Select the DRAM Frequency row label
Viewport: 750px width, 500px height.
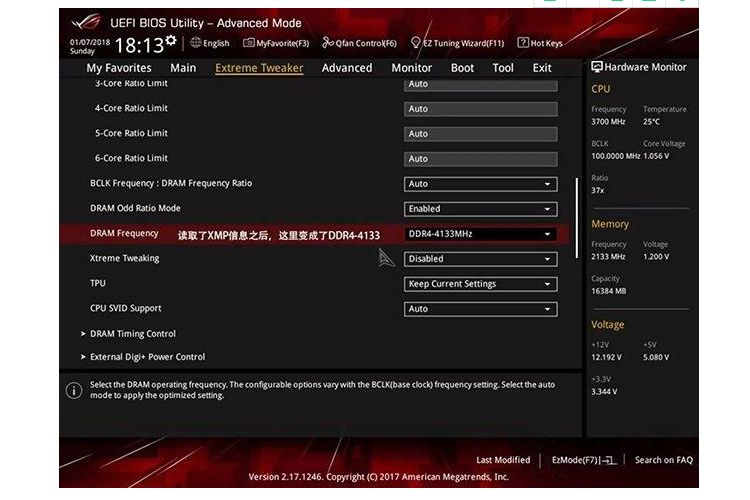pyautogui.click(x=124, y=233)
